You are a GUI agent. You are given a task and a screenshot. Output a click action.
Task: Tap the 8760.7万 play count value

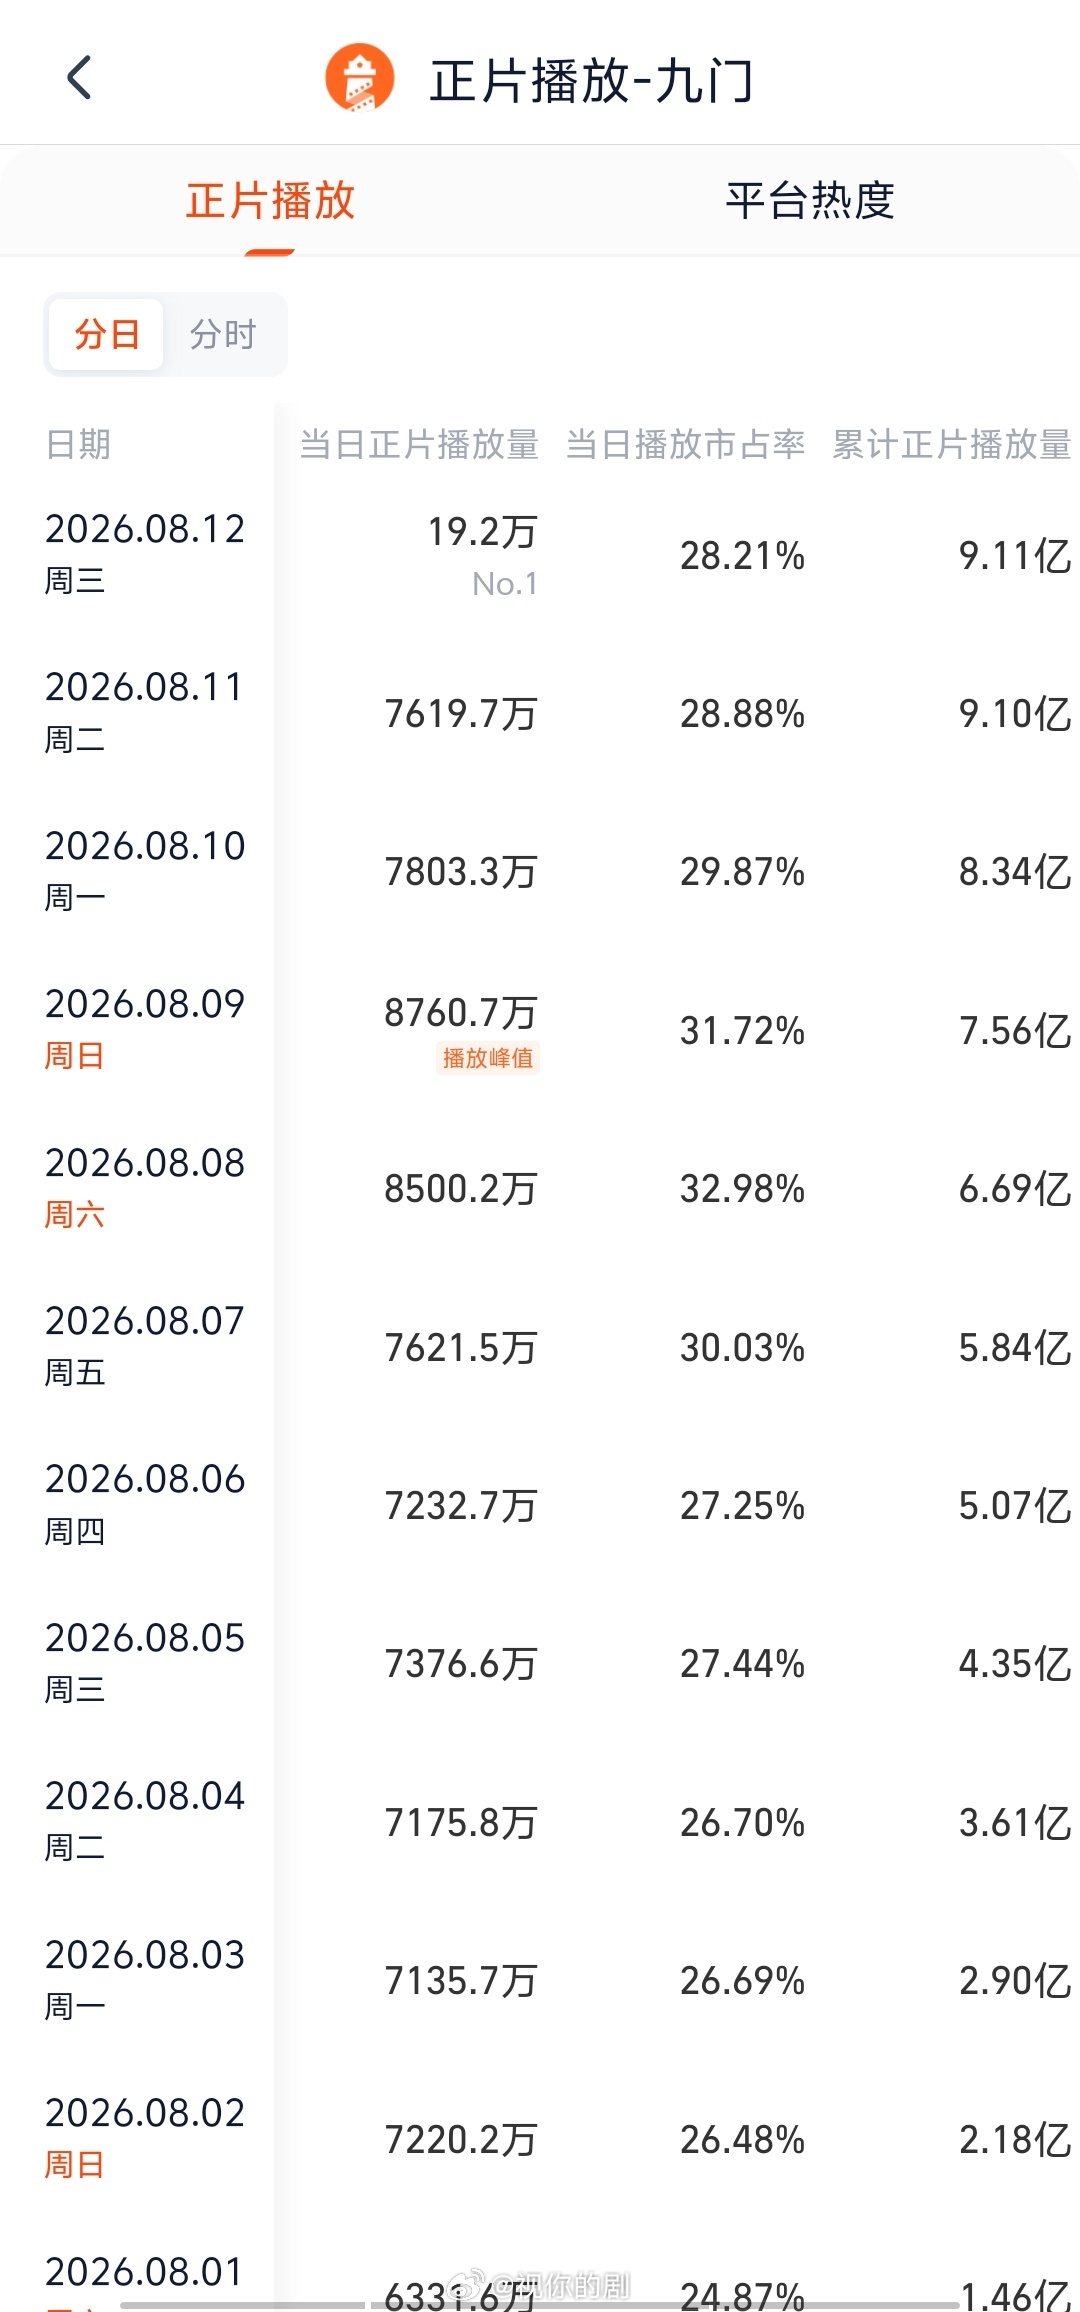(x=461, y=1013)
